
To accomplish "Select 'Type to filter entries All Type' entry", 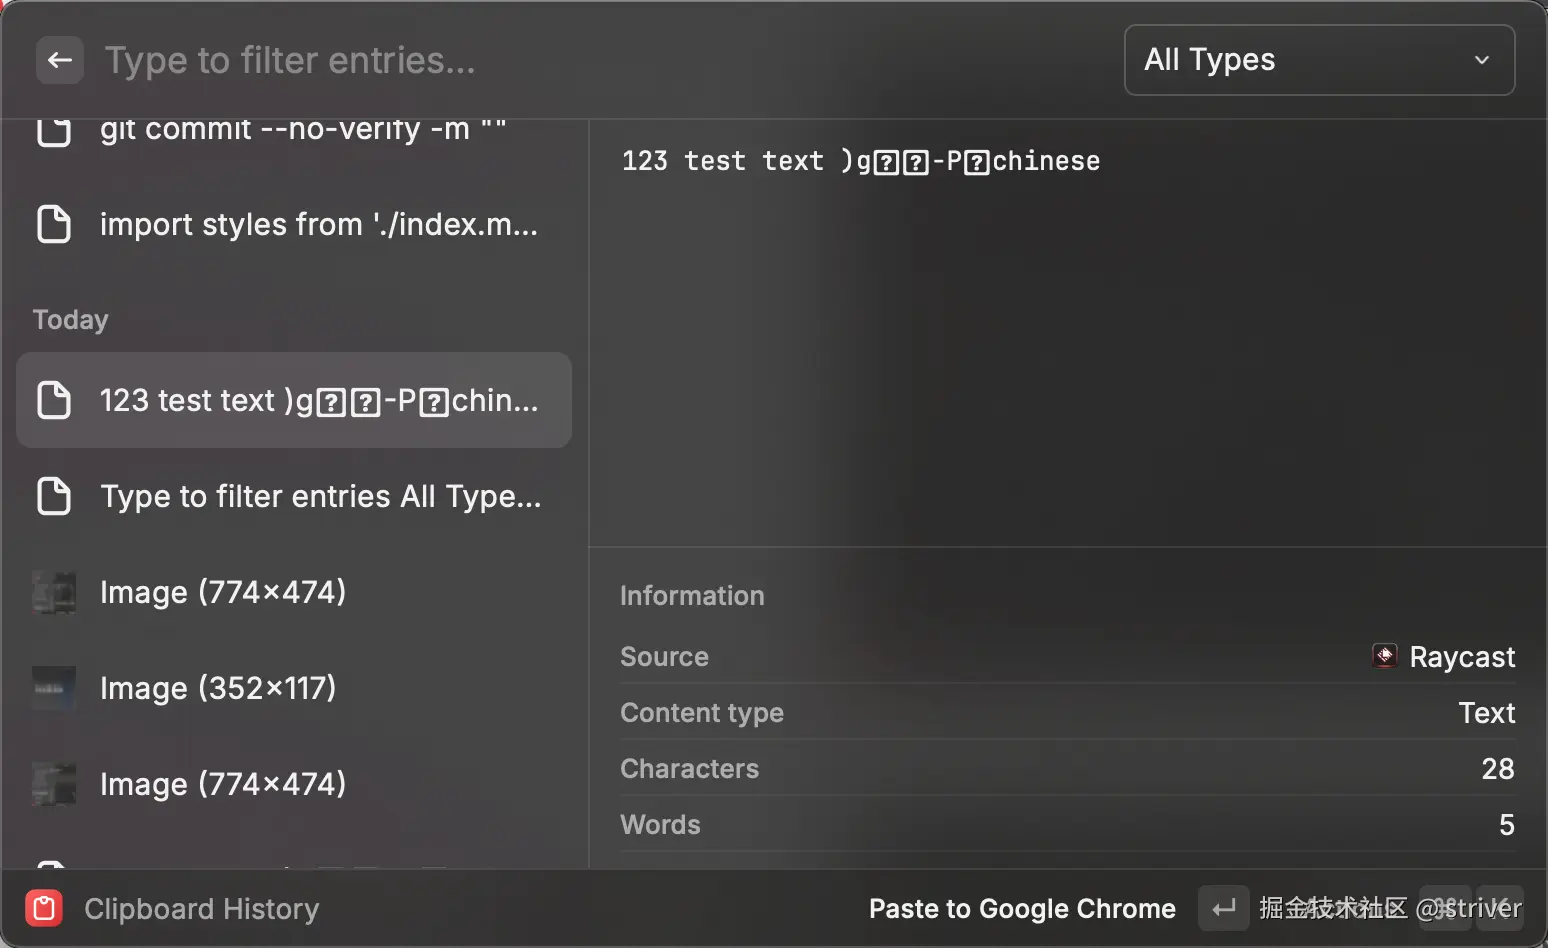I will 294,496.
